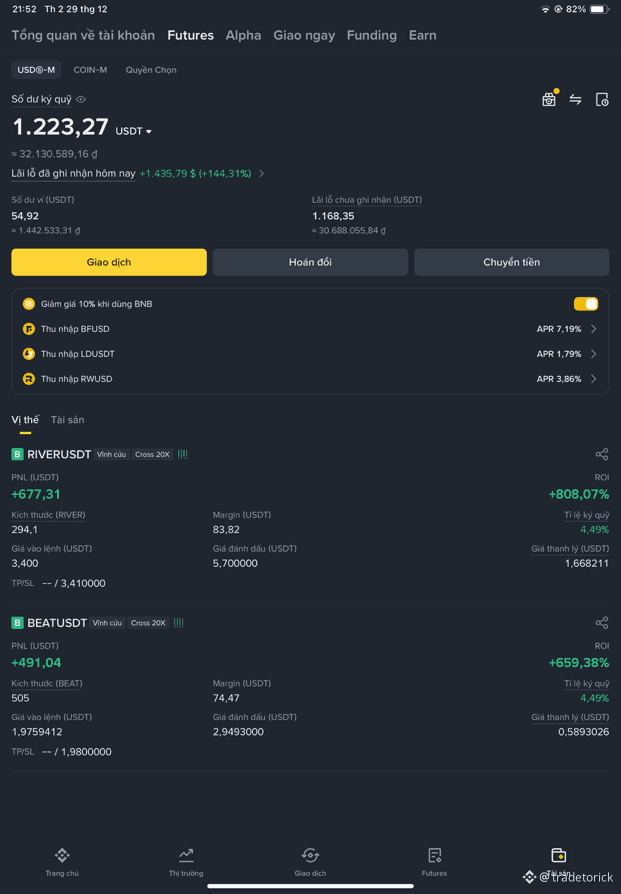Viewport: 621px width, 894px height.
Task: Expand Thu nhập BFUSD APR details
Action: 594,329
